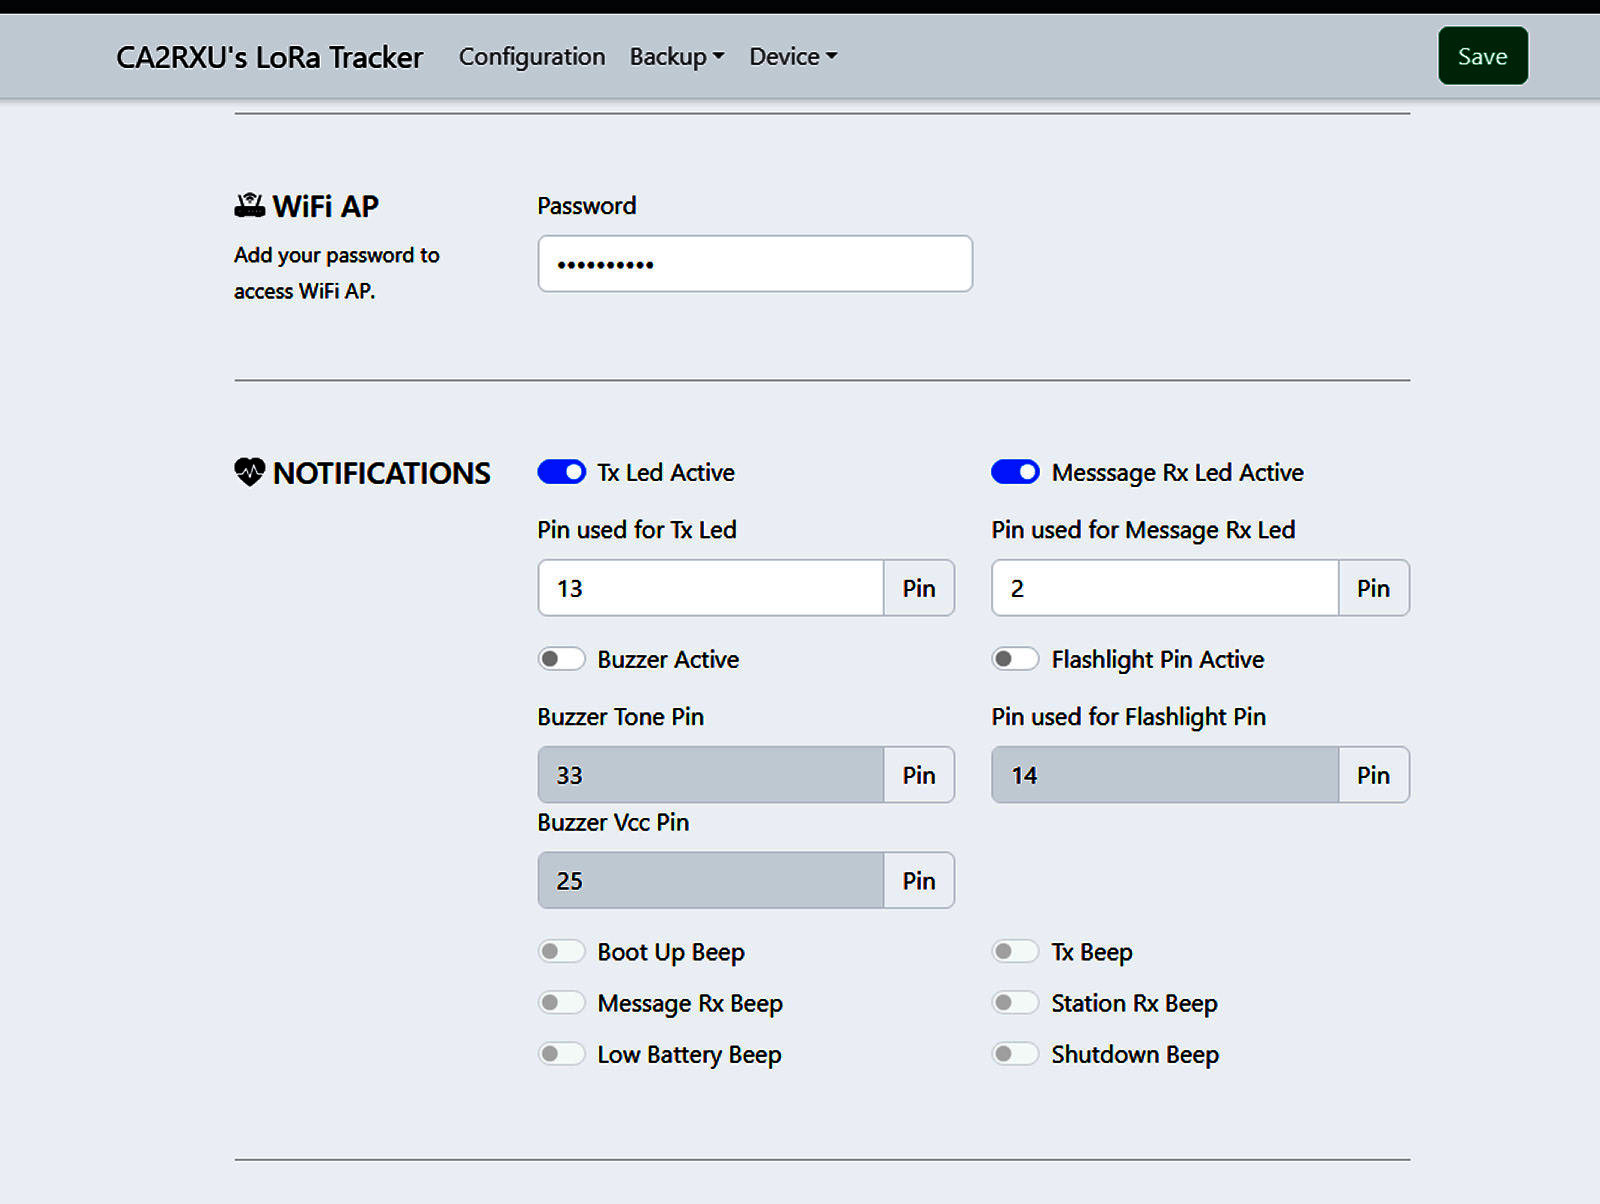Toggle the Boot Up Beep switch
This screenshot has width=1600, height=1204.
pyautogui.click(x=561, y=952)
